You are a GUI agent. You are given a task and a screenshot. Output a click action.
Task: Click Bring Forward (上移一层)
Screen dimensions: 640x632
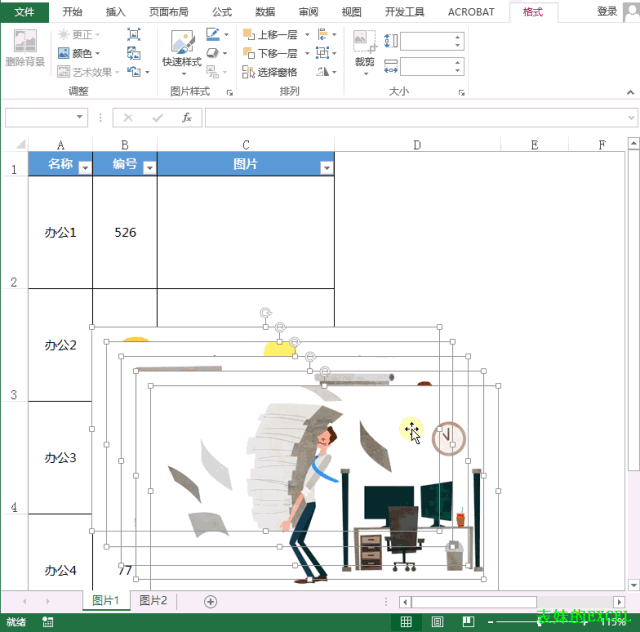point(270,35)
